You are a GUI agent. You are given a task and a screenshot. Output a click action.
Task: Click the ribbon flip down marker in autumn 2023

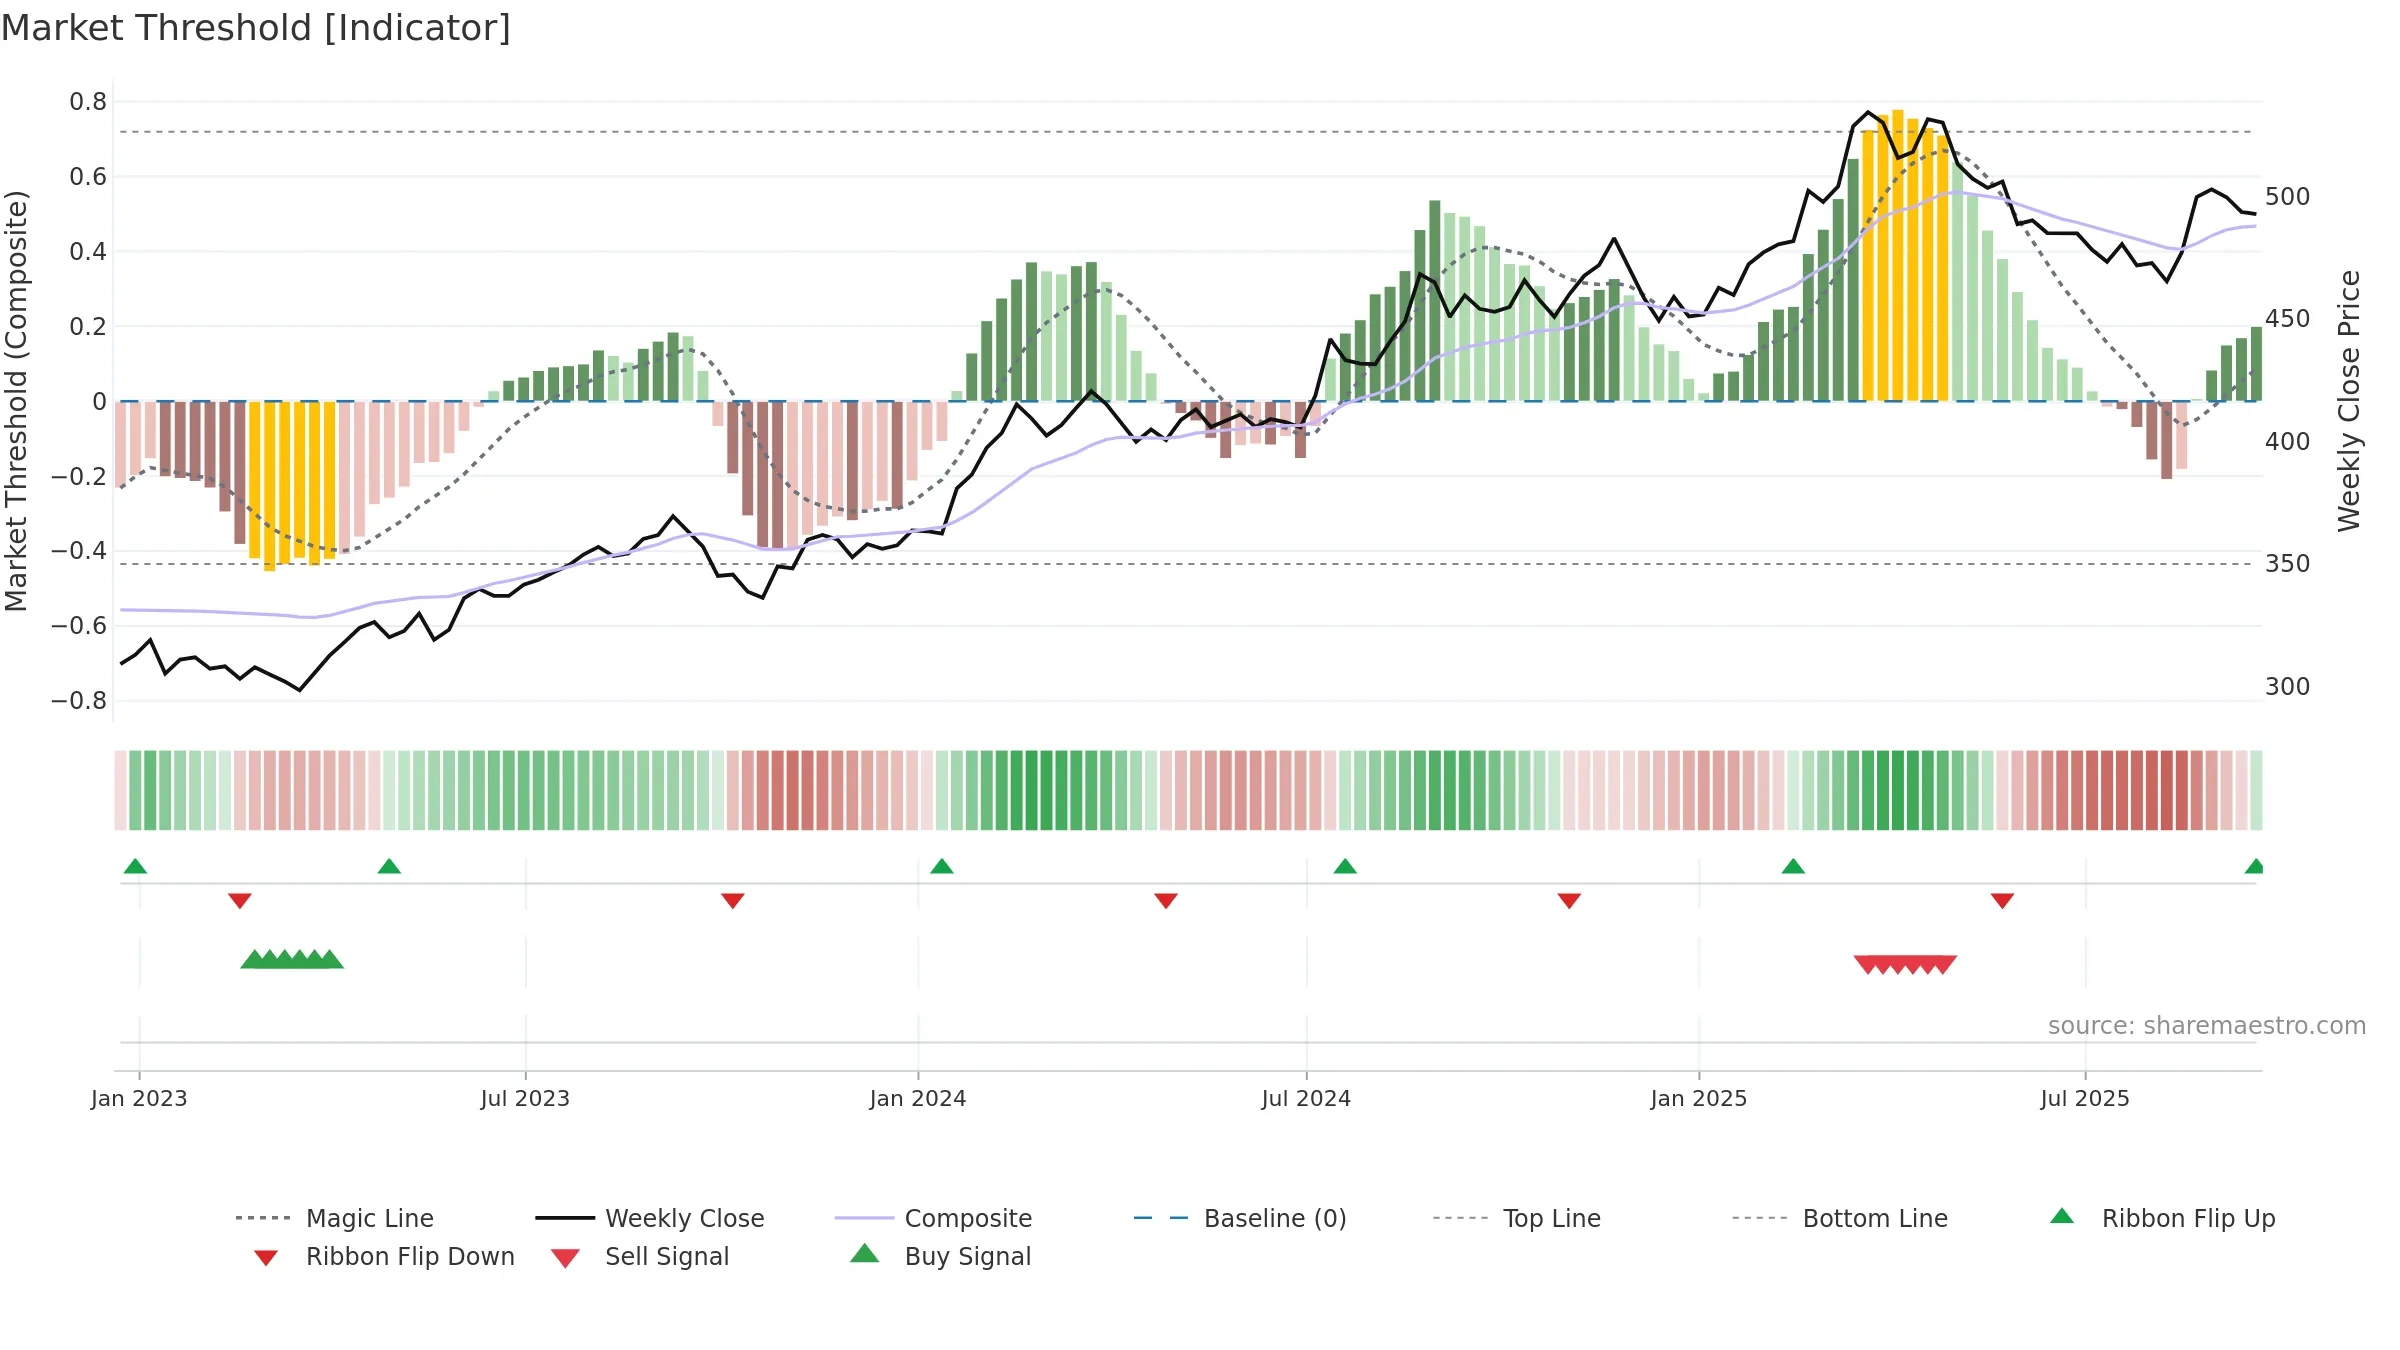click(x=733, y=901)
